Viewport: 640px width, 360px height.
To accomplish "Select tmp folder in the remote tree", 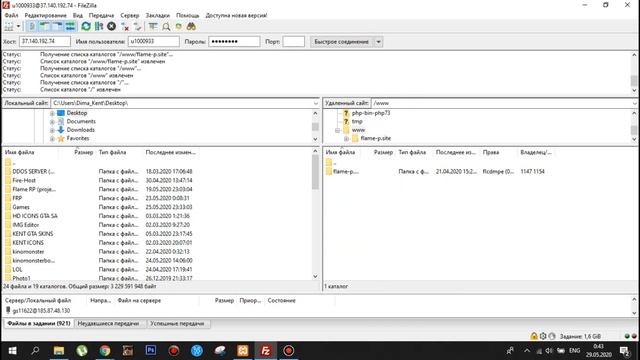I will click(x=357, y=122).
